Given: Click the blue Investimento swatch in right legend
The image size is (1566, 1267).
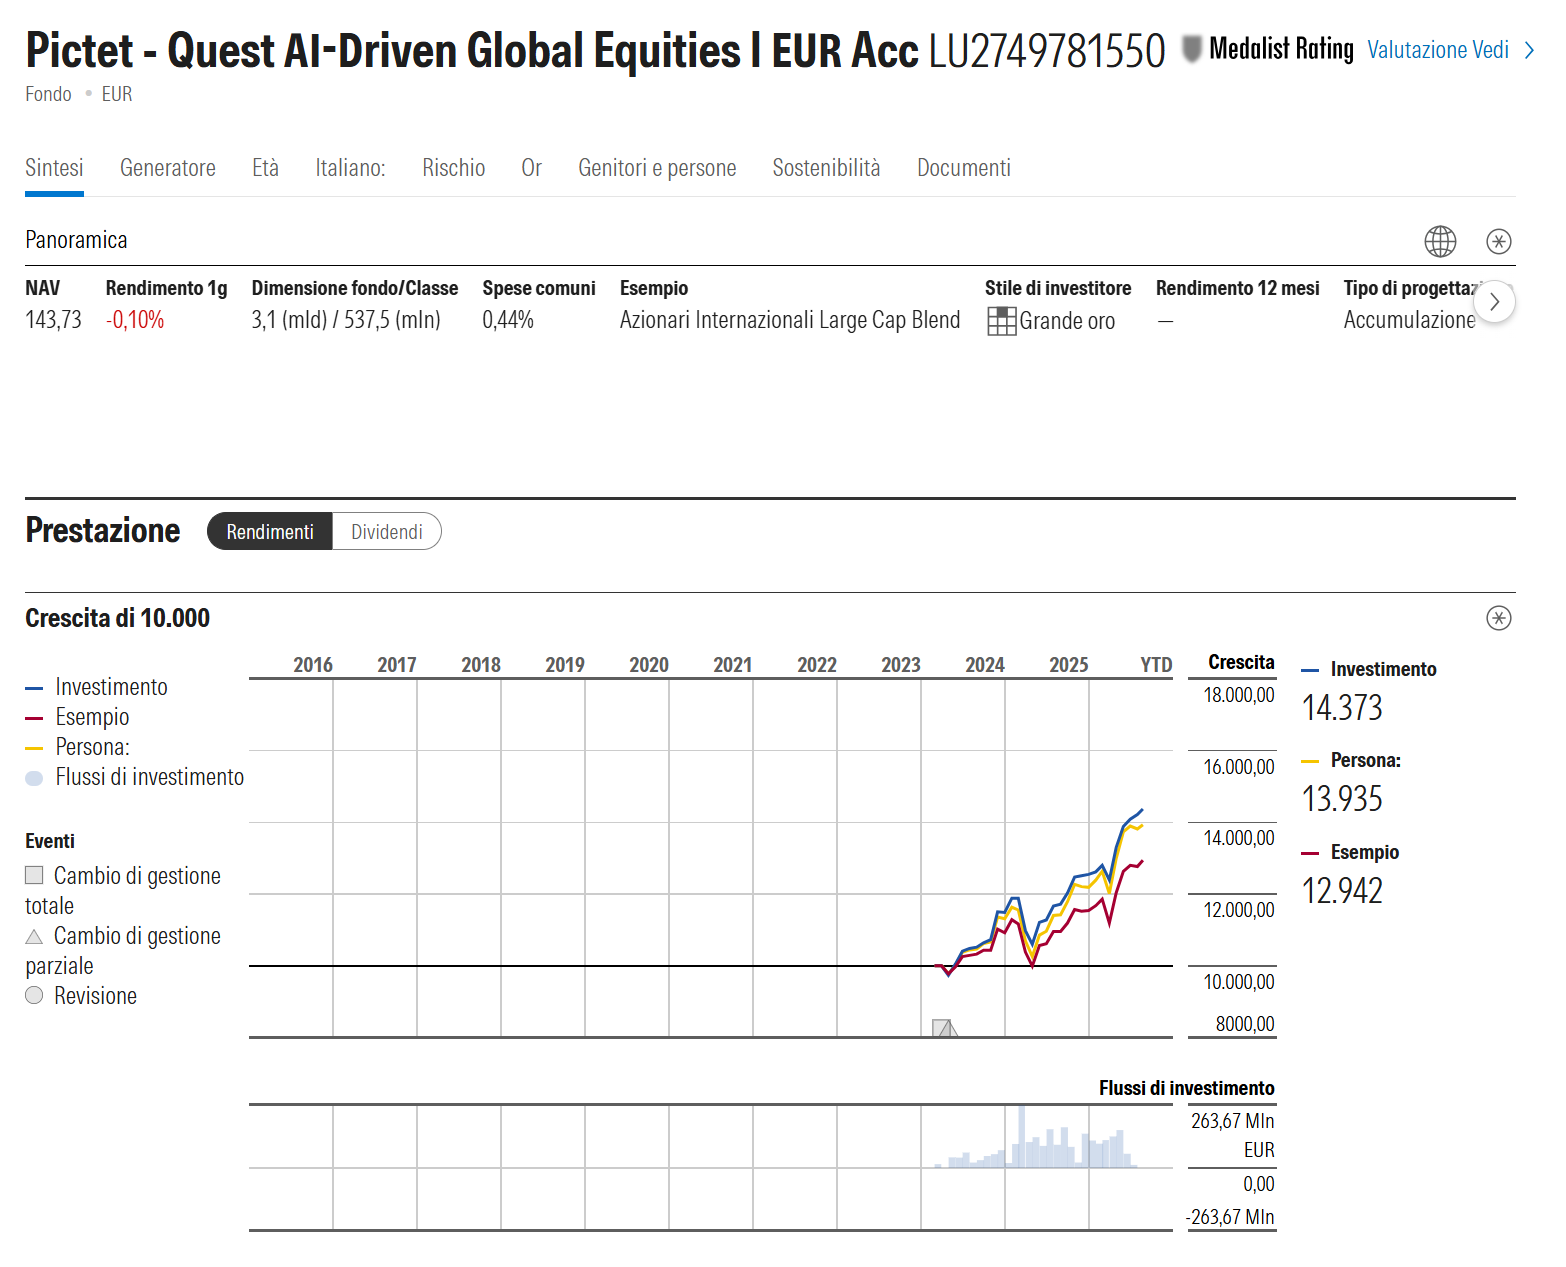Looking at the screenshot, I should click(x=1310, y=670).
